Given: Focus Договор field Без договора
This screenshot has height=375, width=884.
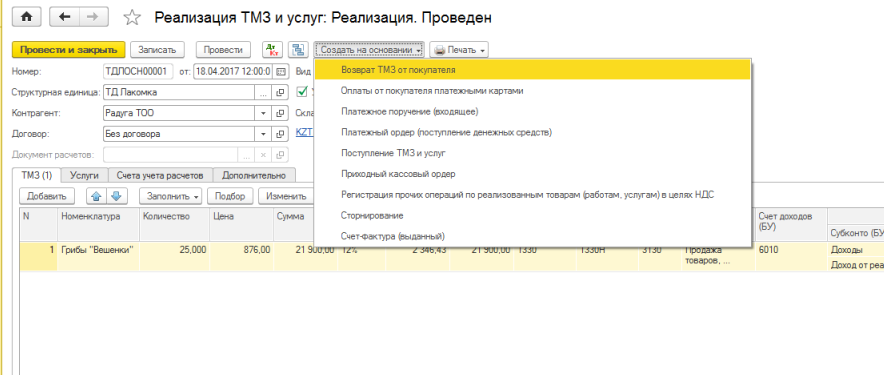Looking at the screenshot, I should point(179,134).
